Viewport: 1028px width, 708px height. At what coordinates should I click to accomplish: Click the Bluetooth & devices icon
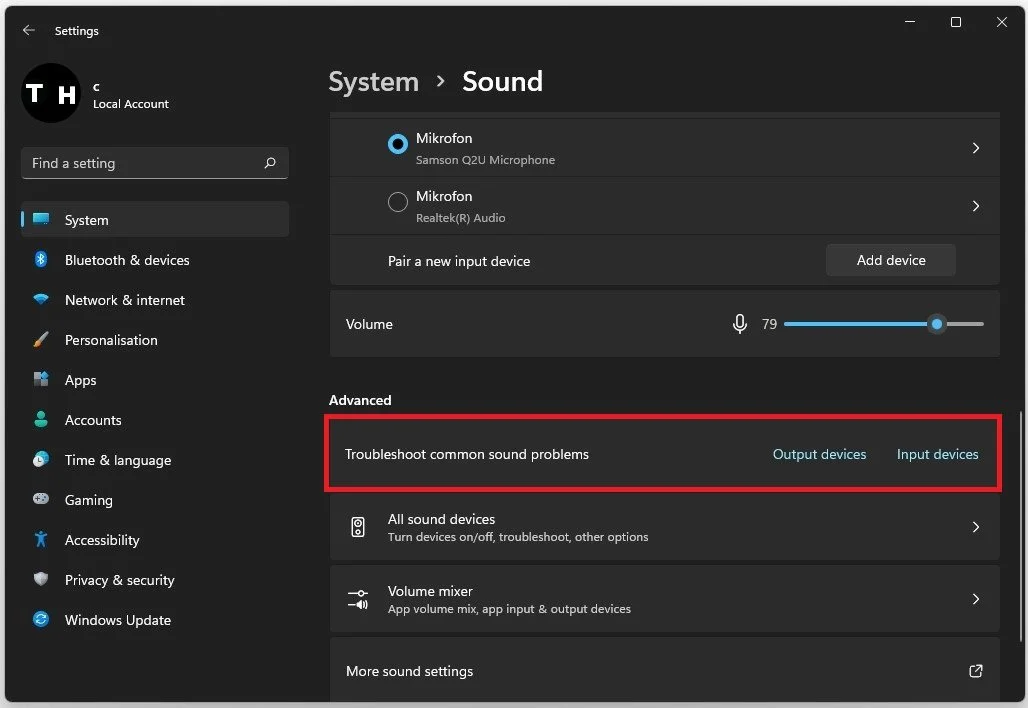tap(41, 260)
